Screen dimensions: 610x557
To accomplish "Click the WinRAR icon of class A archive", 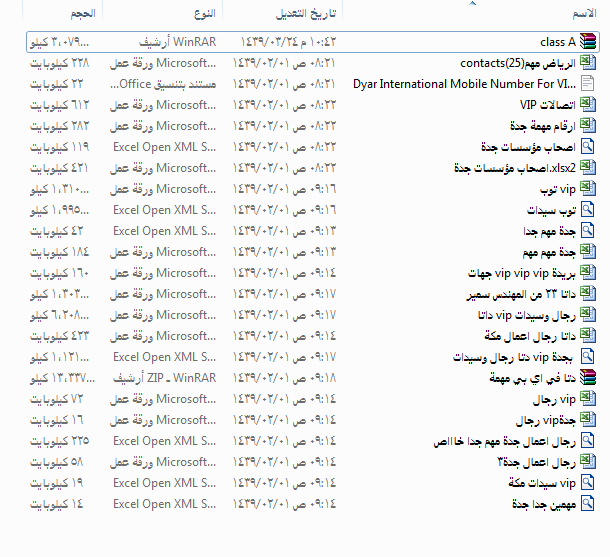I will coord(589,42).
